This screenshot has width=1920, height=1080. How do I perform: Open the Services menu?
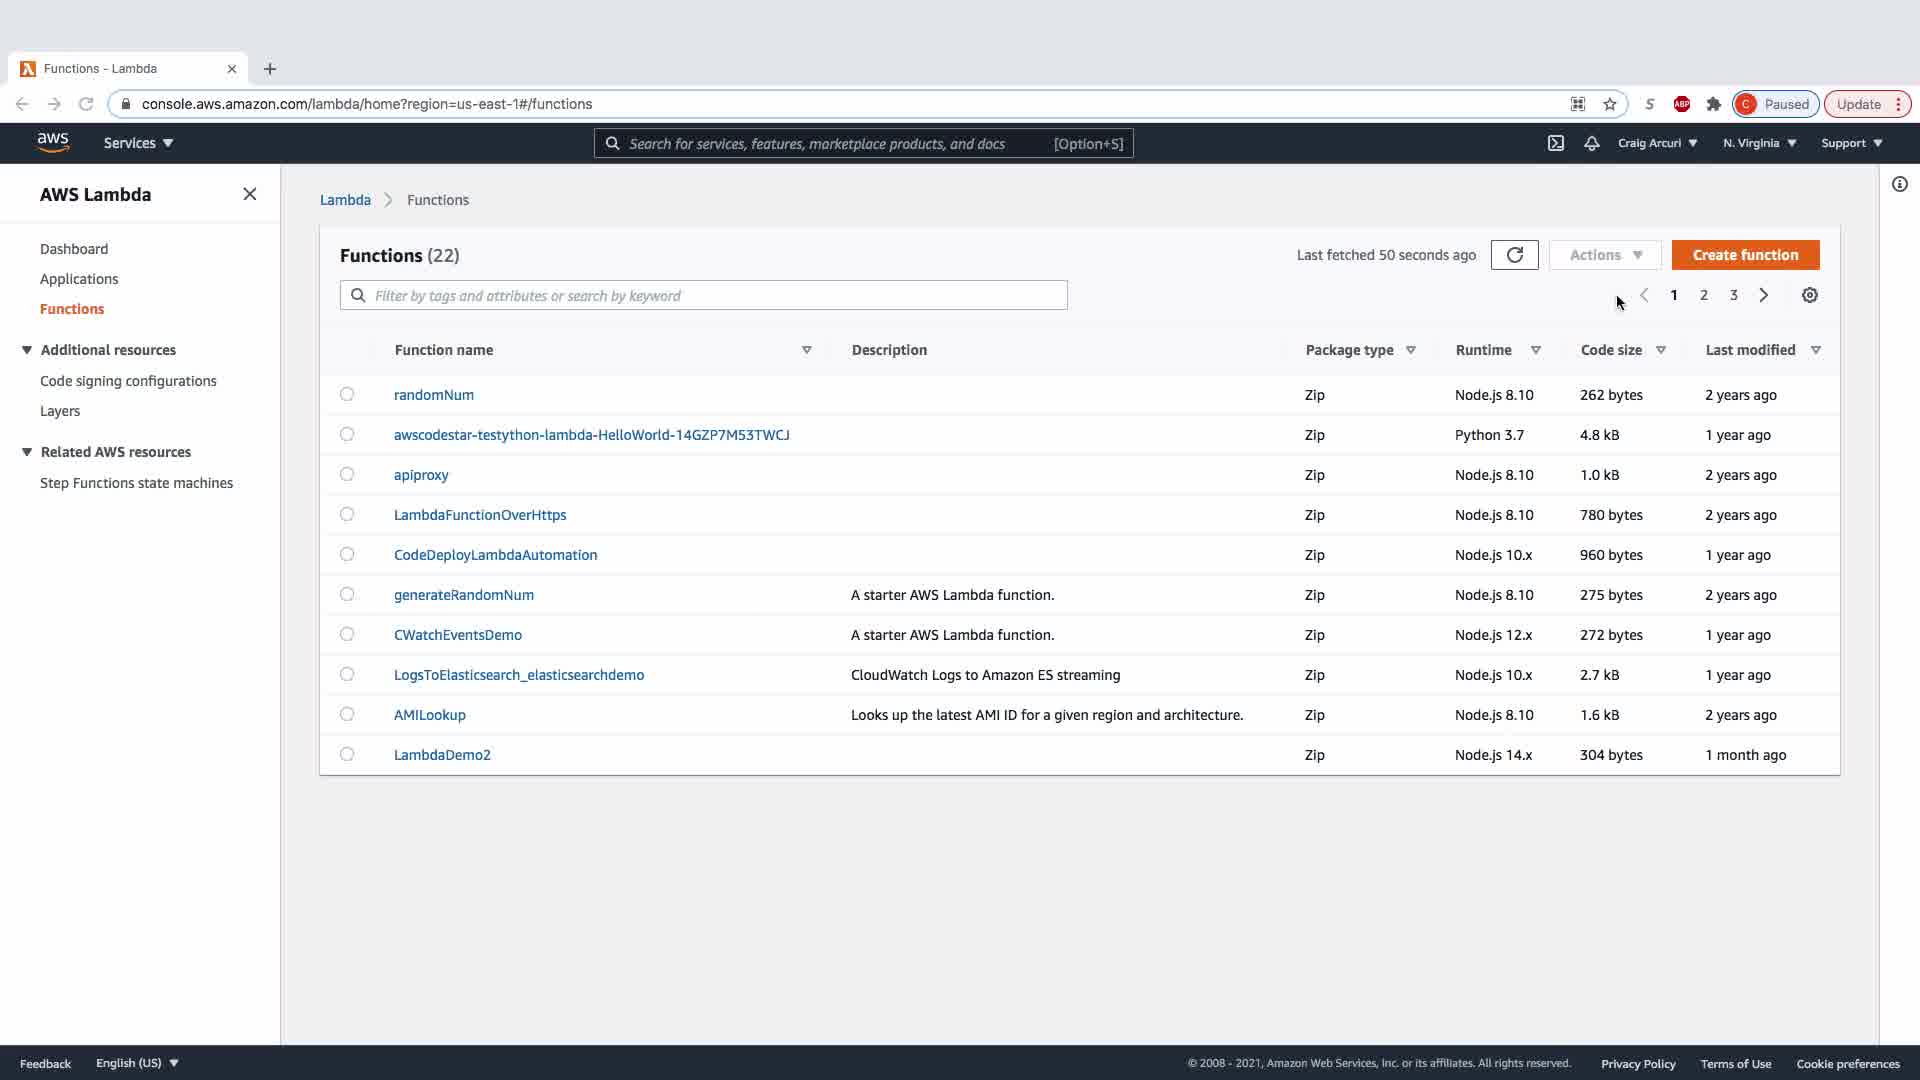click(x=138, y=143)
